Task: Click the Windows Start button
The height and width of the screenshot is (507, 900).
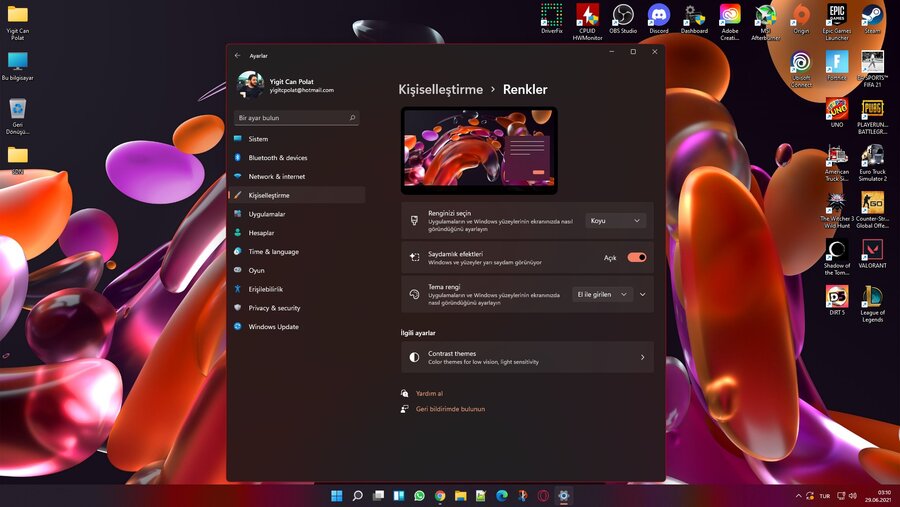Action: tap(336, 495)
